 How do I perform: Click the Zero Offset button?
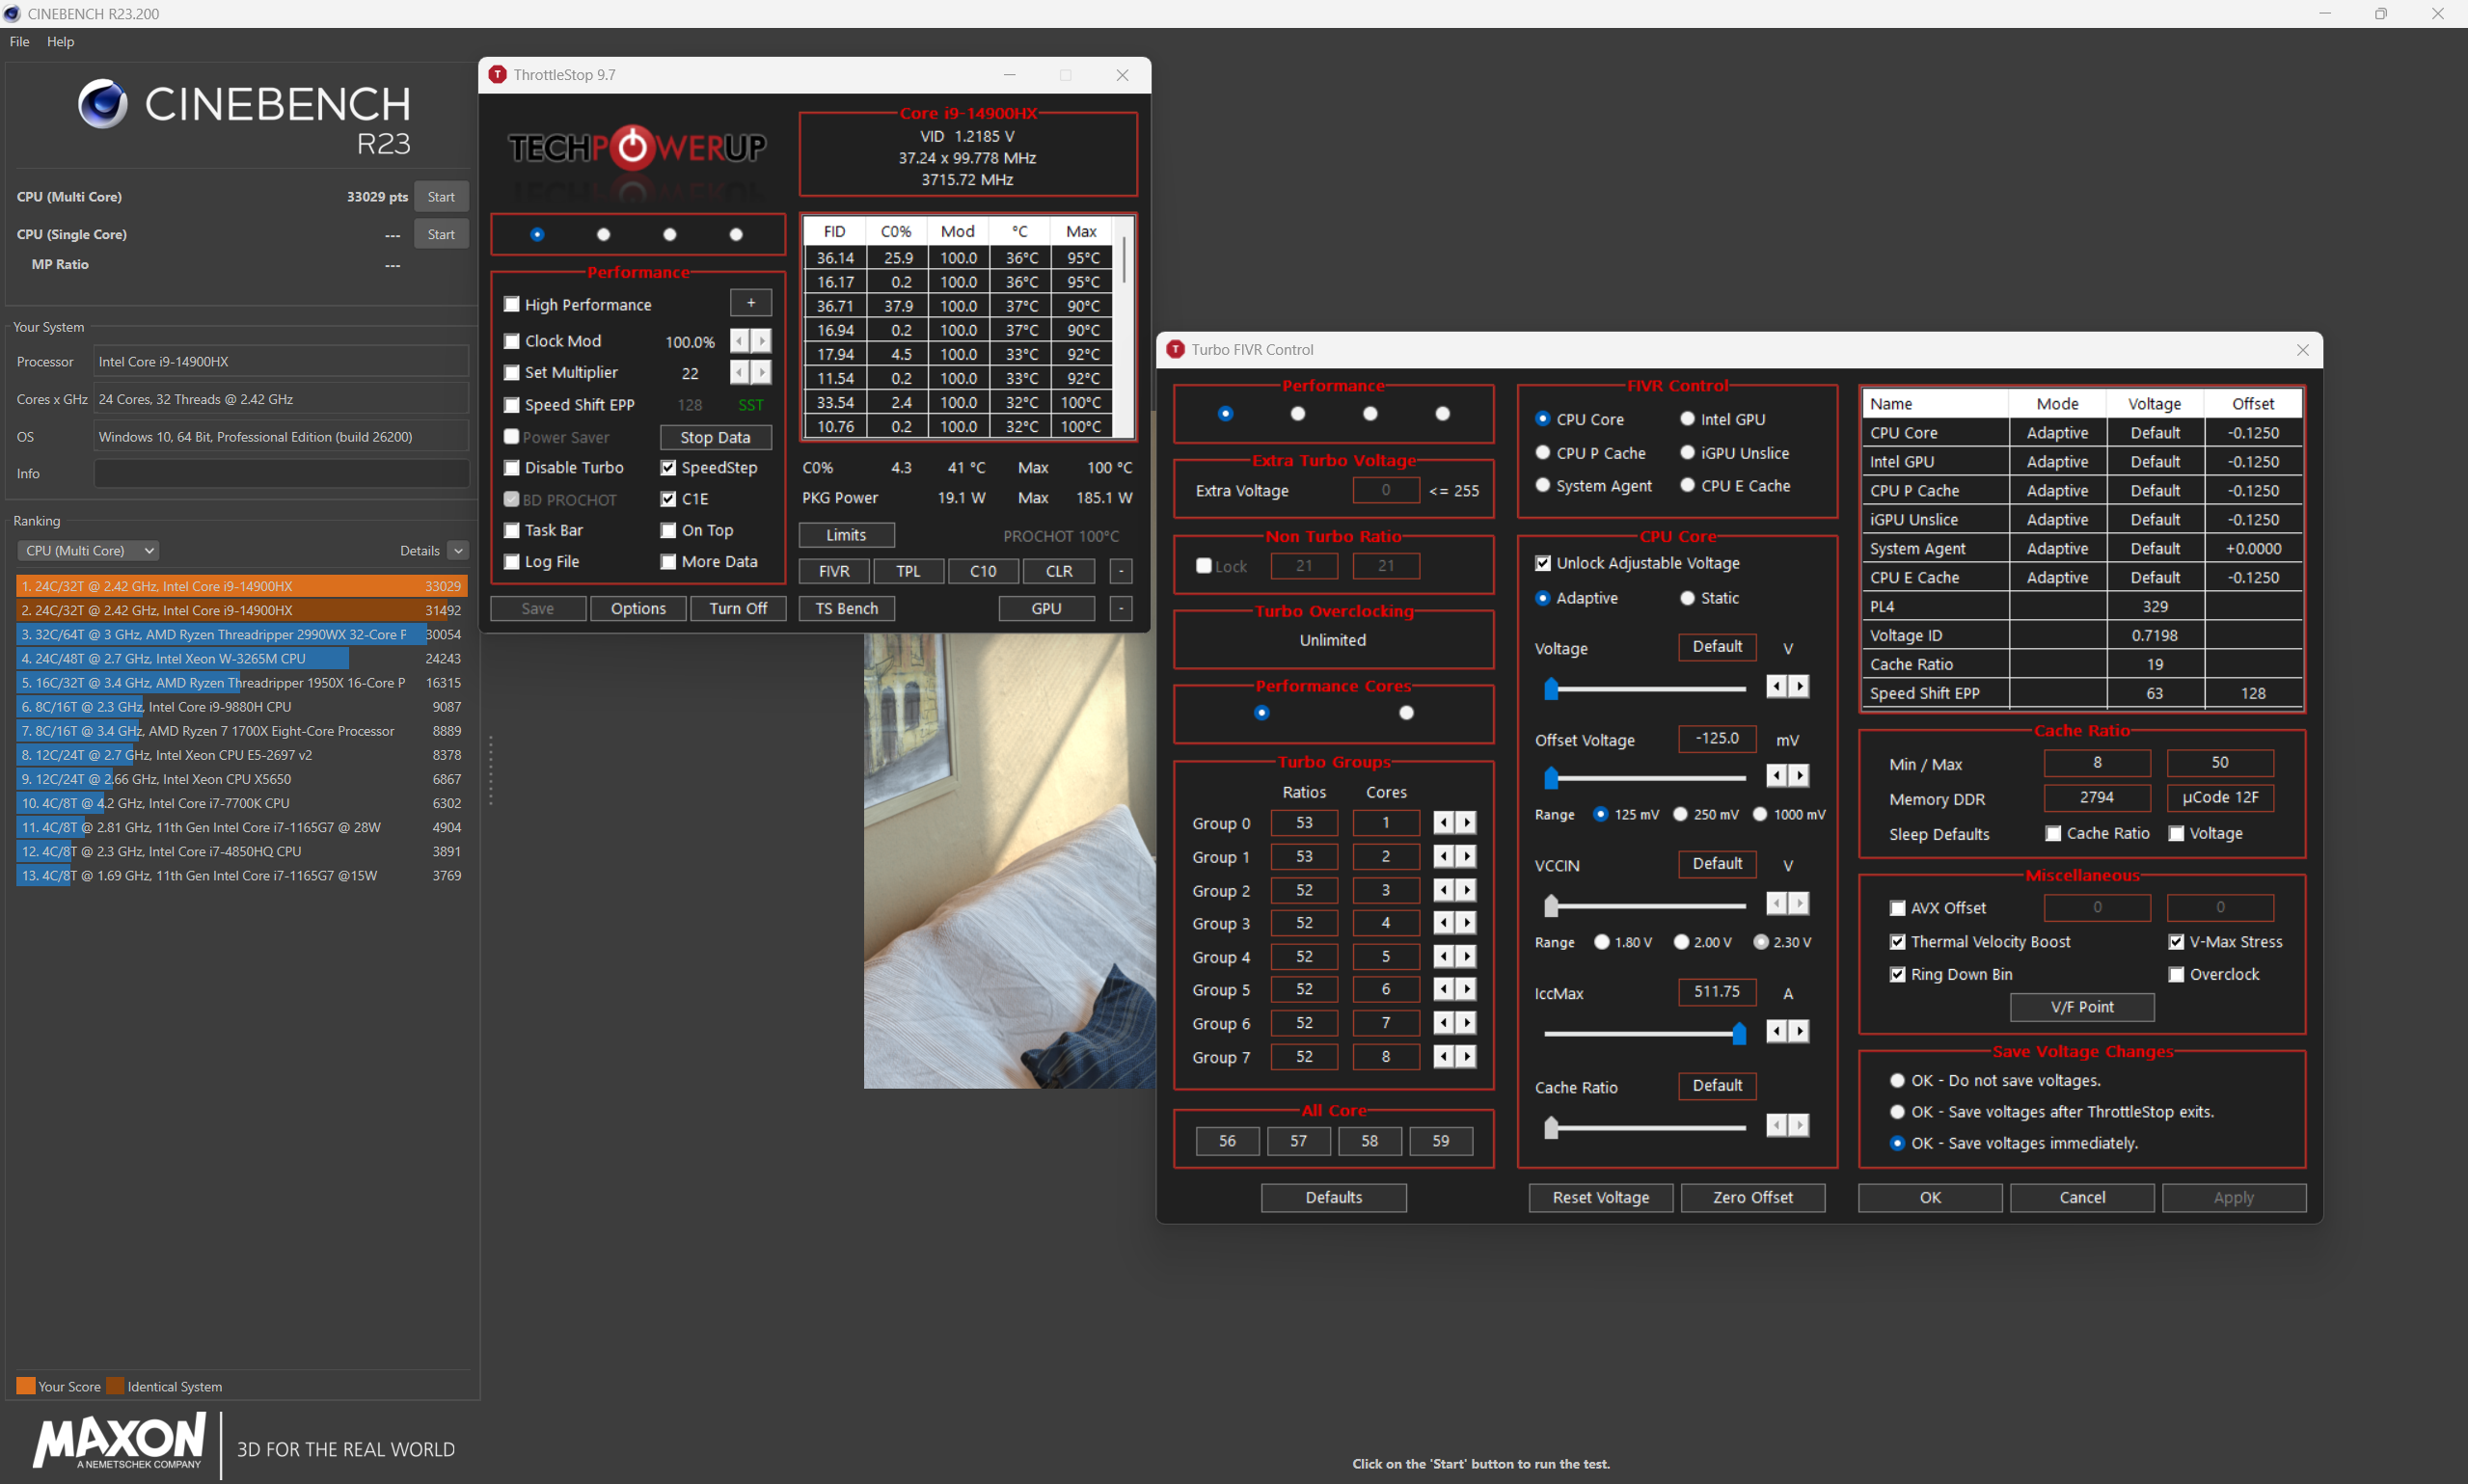pos(1752,1197)
